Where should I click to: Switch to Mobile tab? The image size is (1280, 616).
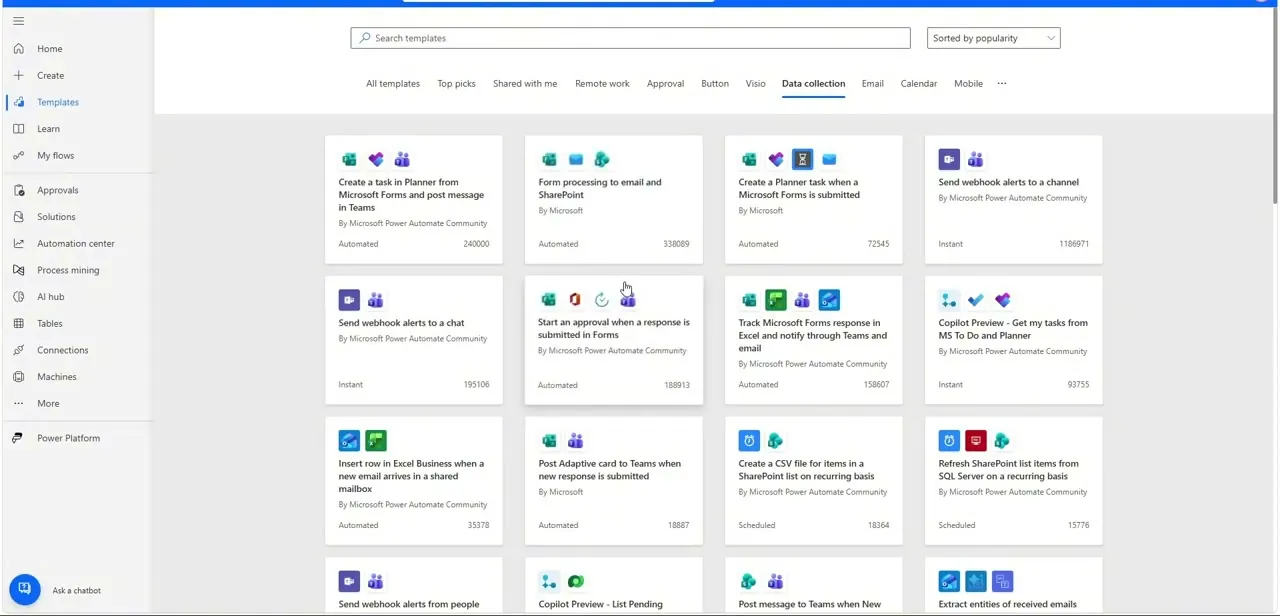pyautogui.click(x=968, y=83)
